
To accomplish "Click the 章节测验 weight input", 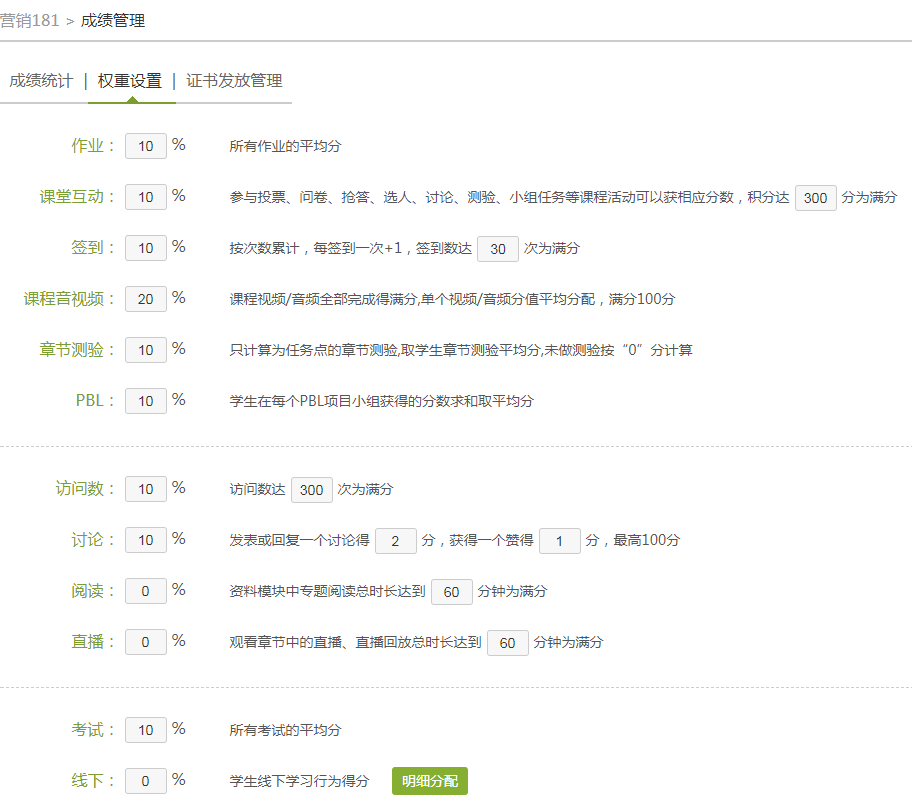I will coord(146,350).
